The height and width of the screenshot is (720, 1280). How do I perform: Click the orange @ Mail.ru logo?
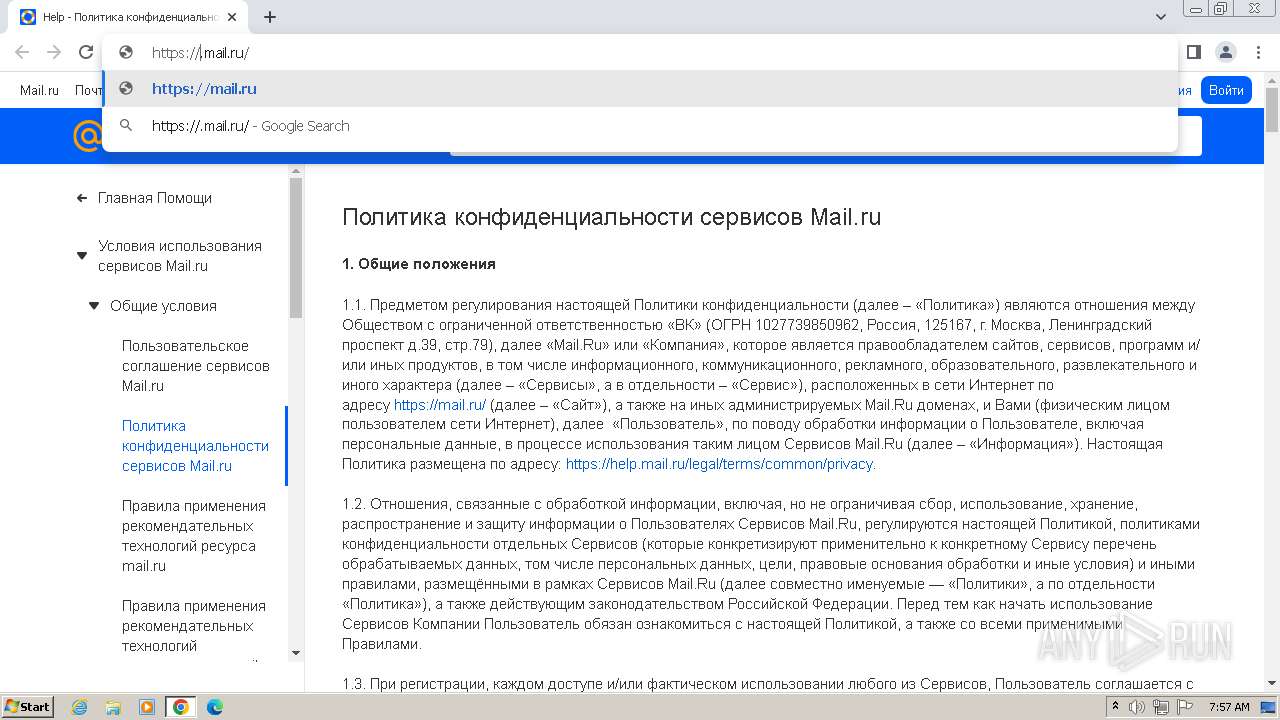(x=87, y=135)
